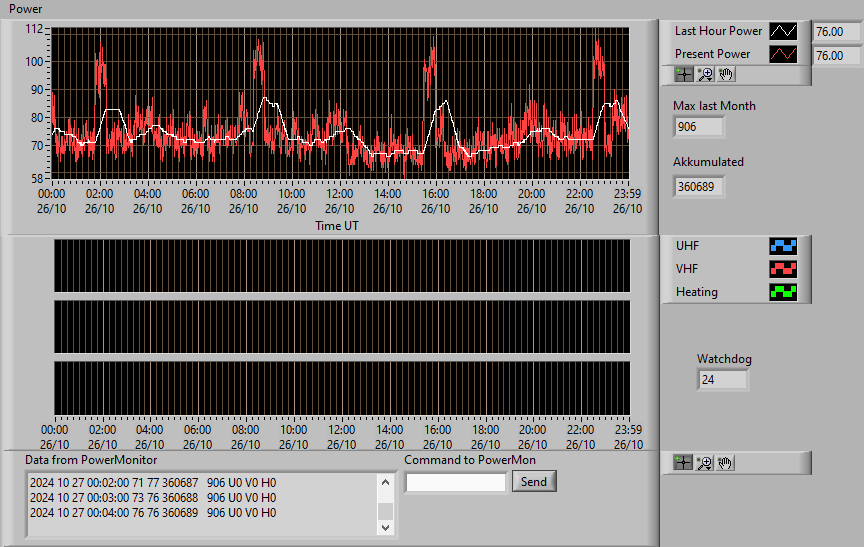Click the scroll up arrow in data log
This screenshot has width=864, height=547.
[x=385, y=483]
